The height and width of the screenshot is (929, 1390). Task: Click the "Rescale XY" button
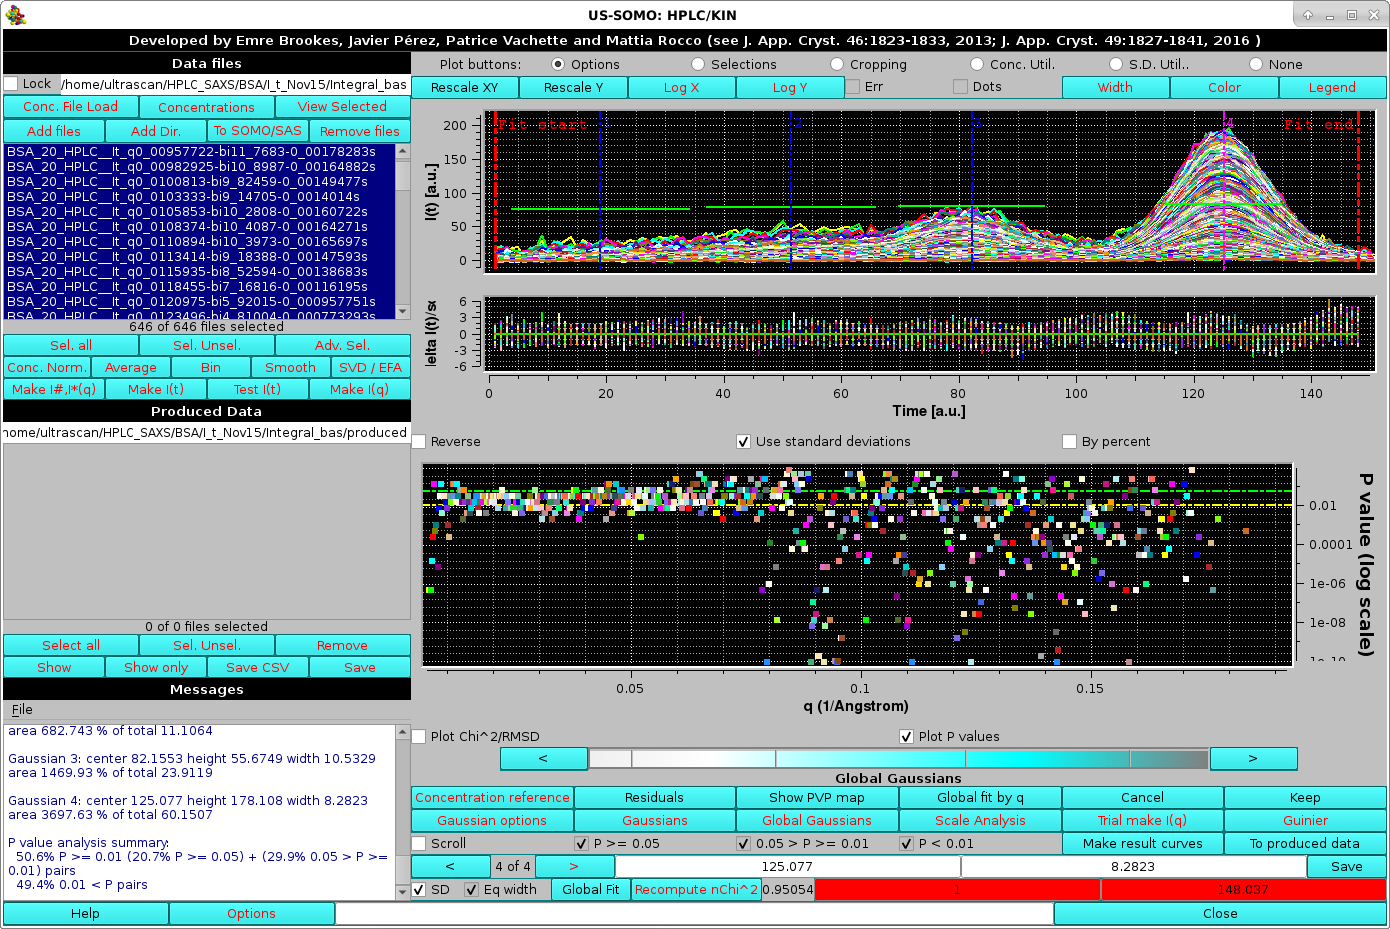coord(464,87)
